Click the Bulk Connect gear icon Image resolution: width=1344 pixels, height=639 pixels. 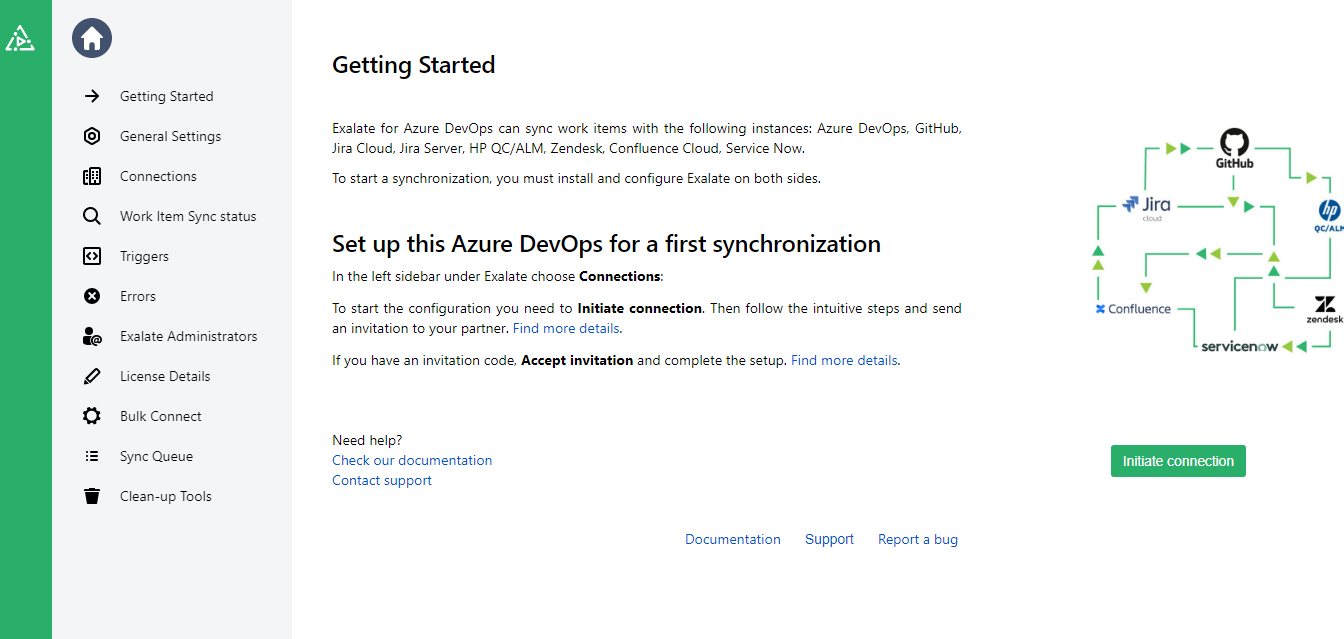point(92,416)
